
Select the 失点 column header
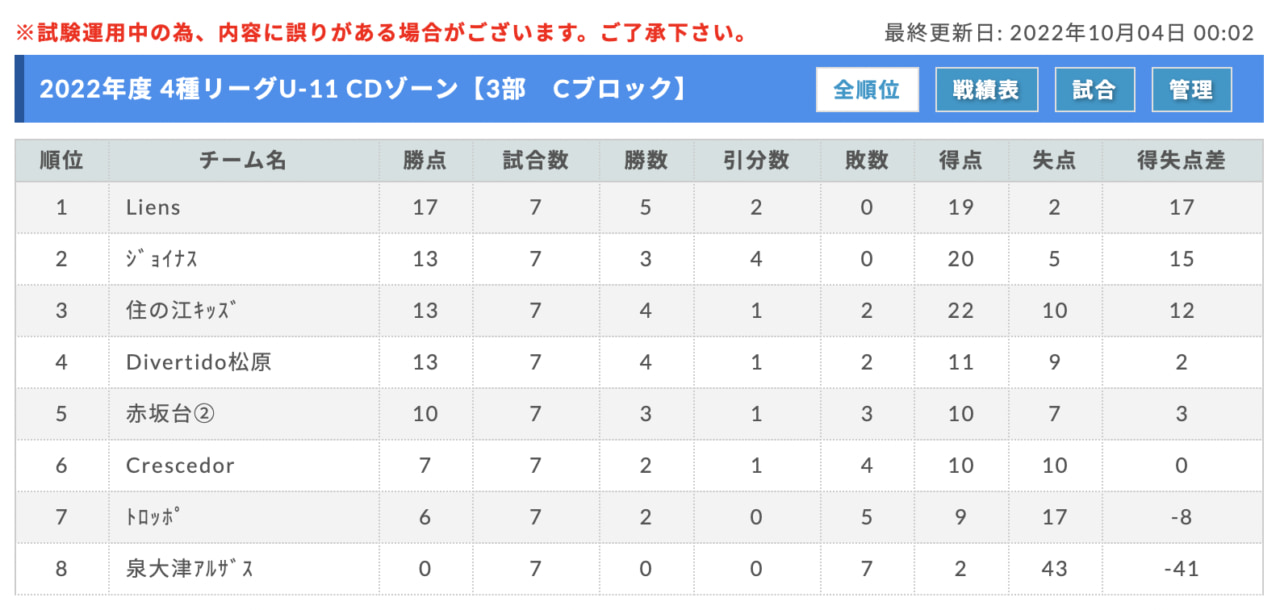pyautogui.click(x=1054, y=160)
